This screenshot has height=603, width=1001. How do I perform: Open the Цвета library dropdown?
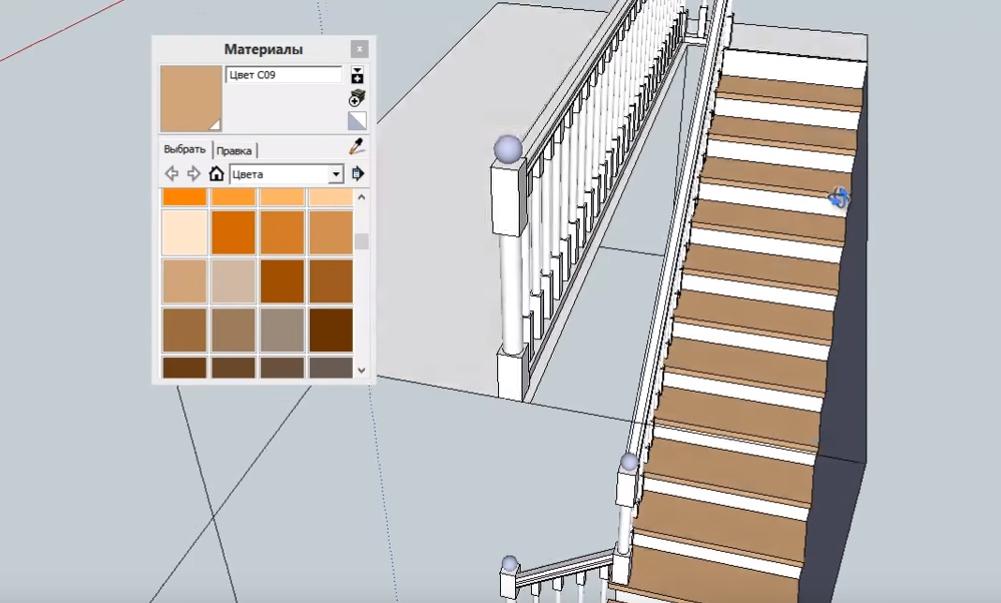click(x=335, y=174)
